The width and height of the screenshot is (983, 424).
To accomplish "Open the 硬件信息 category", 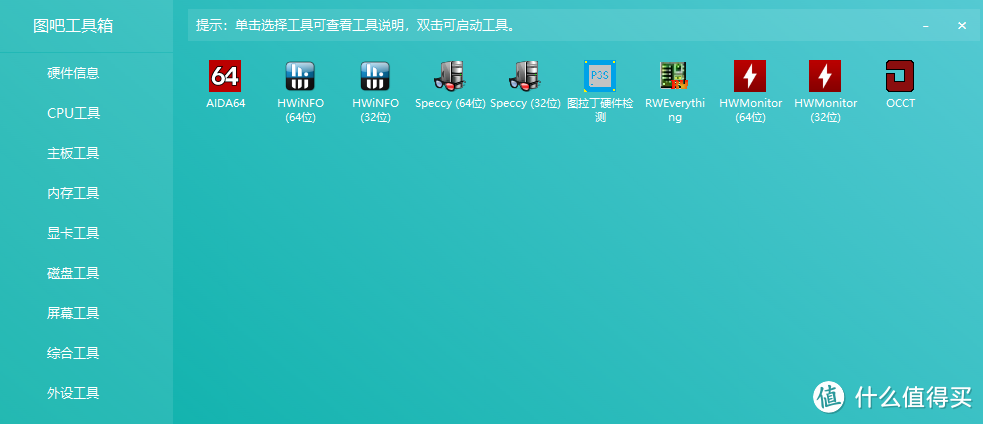I will coord(73,73).
